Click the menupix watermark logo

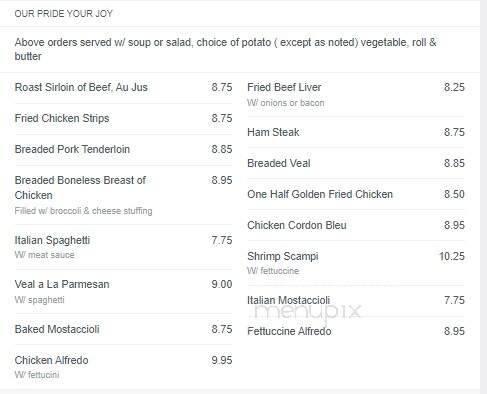(307, 312)
